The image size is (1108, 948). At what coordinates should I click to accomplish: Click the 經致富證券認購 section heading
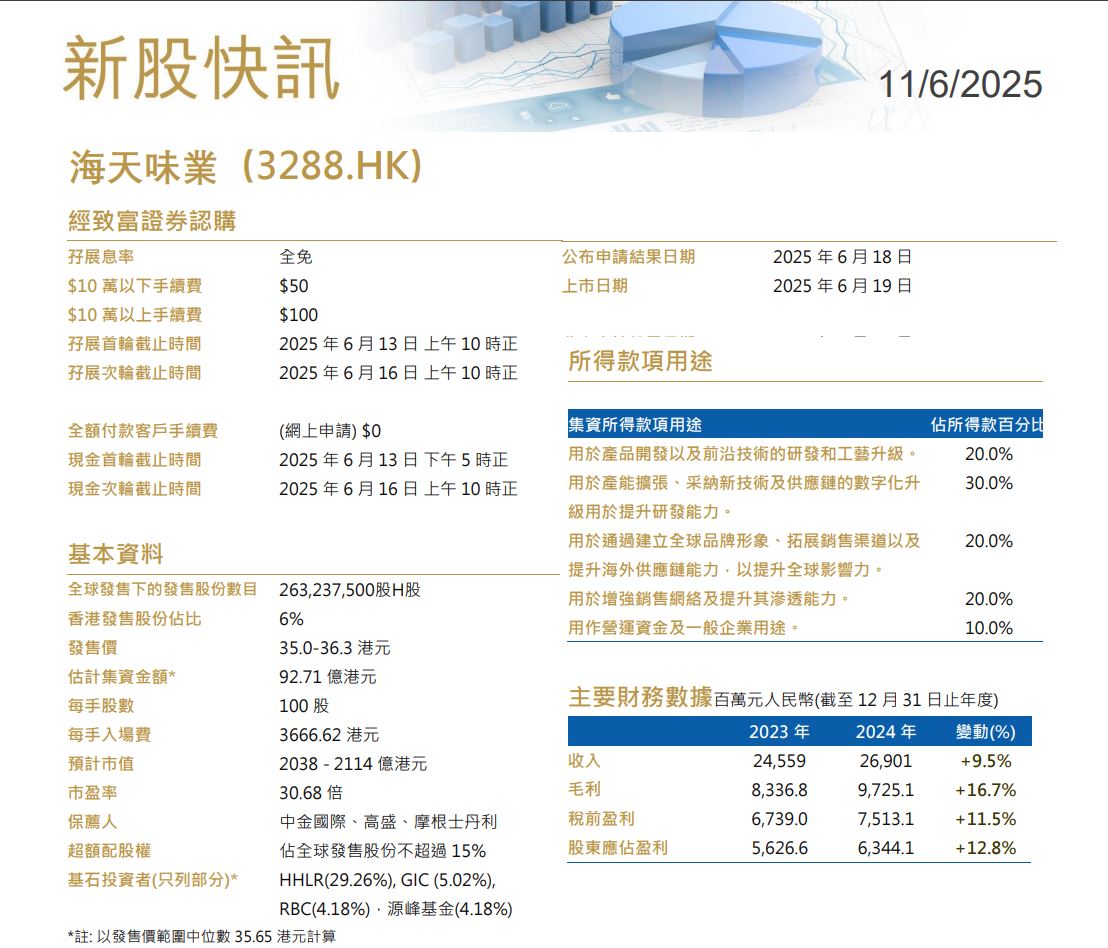(152, 220)
